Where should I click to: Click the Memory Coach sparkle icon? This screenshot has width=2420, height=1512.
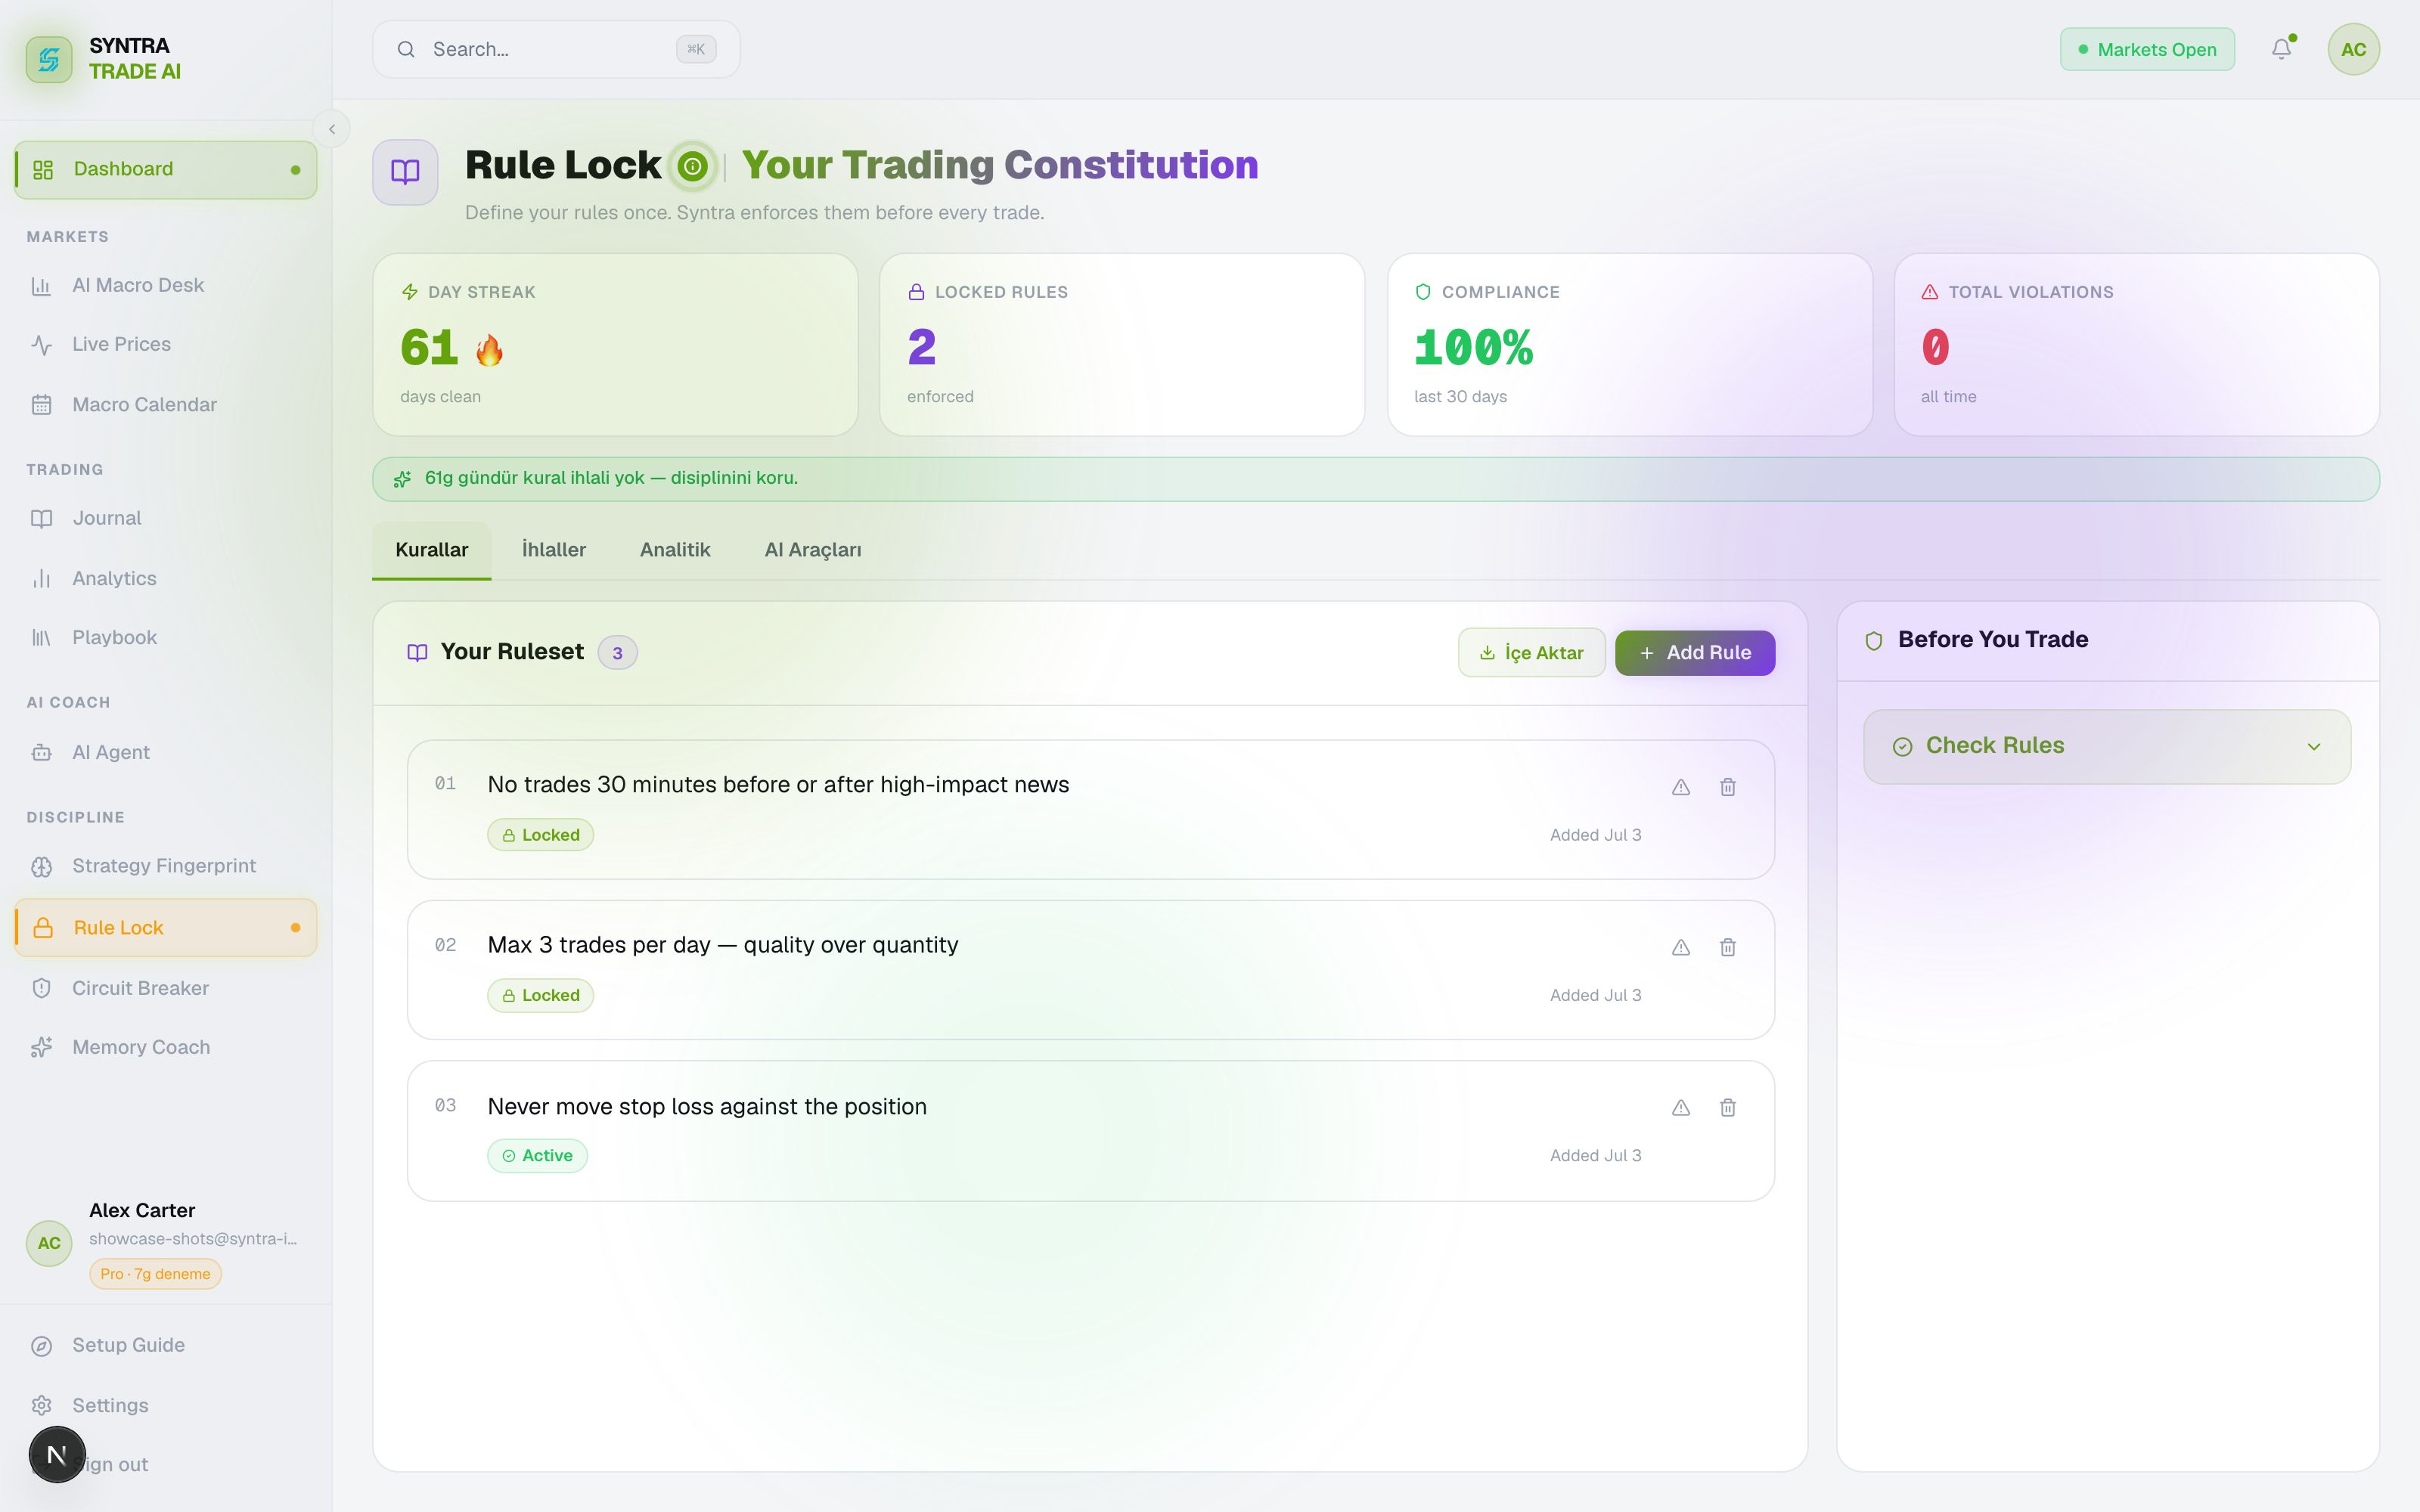click(x=41, y=1048)
